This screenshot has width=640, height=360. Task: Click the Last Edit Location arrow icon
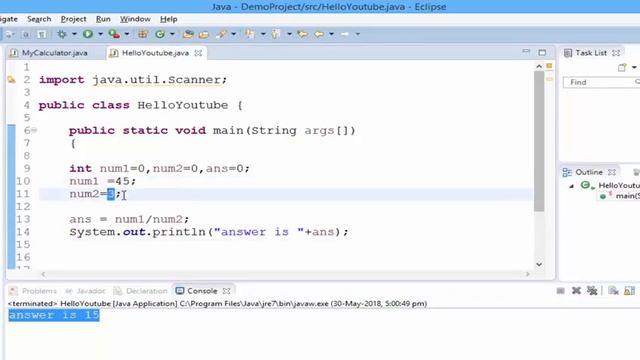[x=302, y=34]
